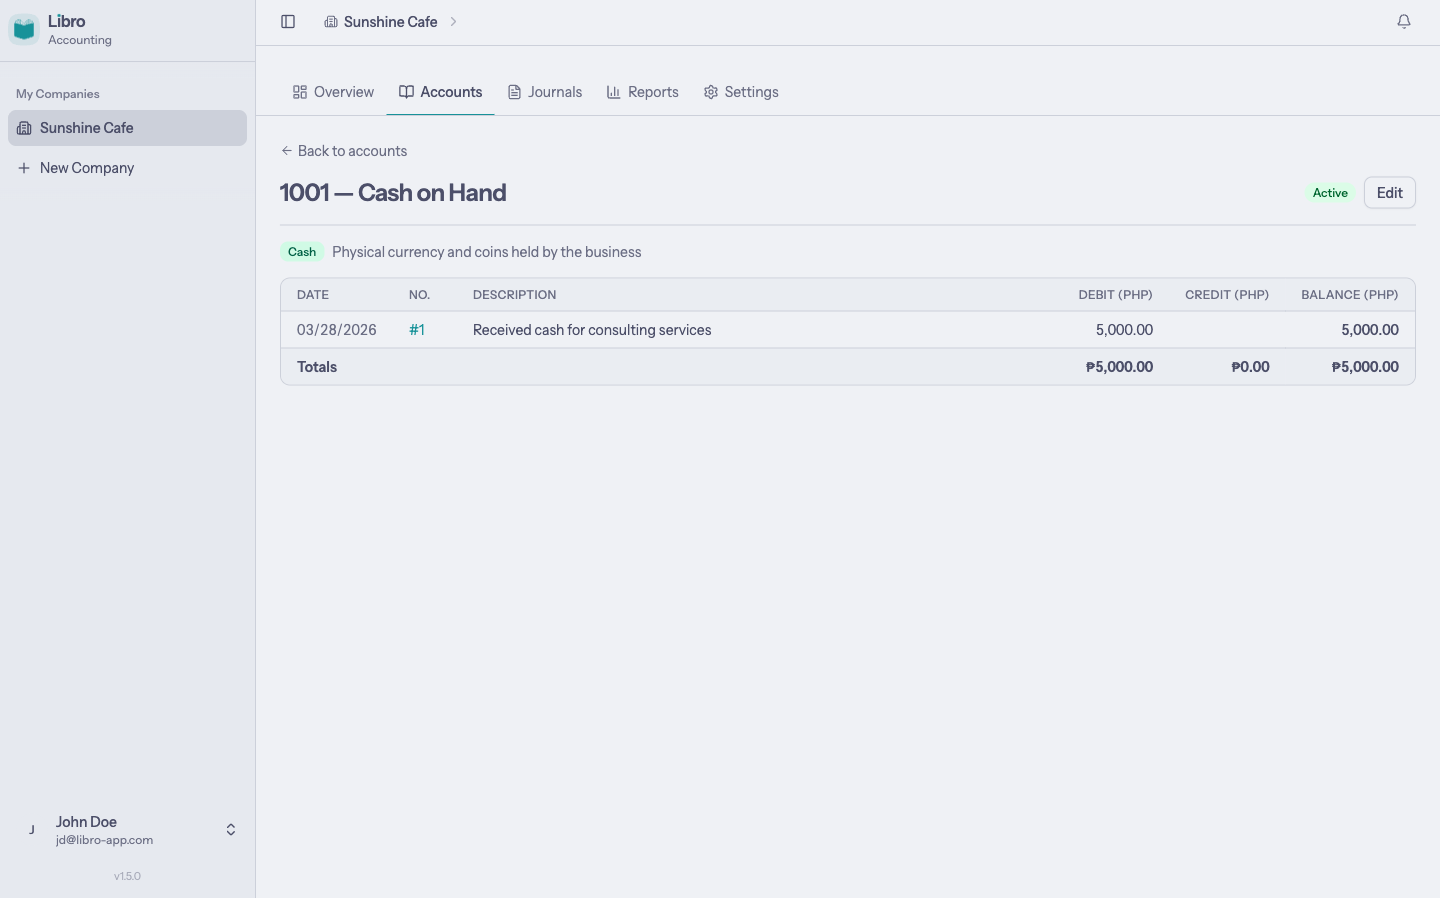Click the Edit button for Cash on Hand
Image resolution: width=1440 pixels, height=898 pixels.
1389,192
